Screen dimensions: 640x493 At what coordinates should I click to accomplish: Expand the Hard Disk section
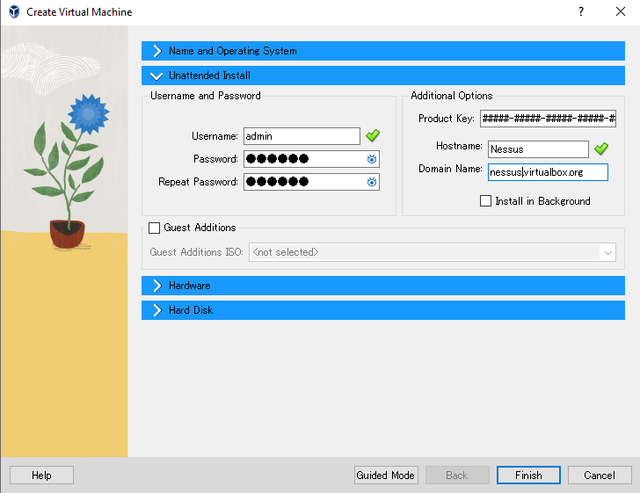383,310
